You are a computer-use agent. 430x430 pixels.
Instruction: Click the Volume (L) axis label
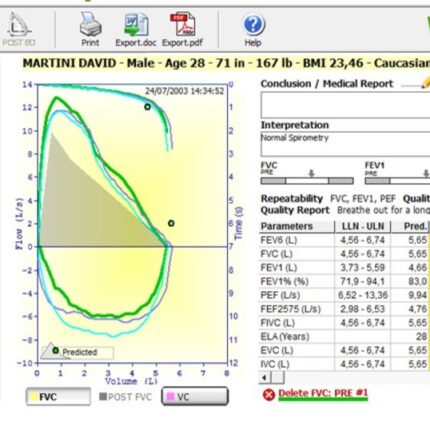tap(131, 381)
